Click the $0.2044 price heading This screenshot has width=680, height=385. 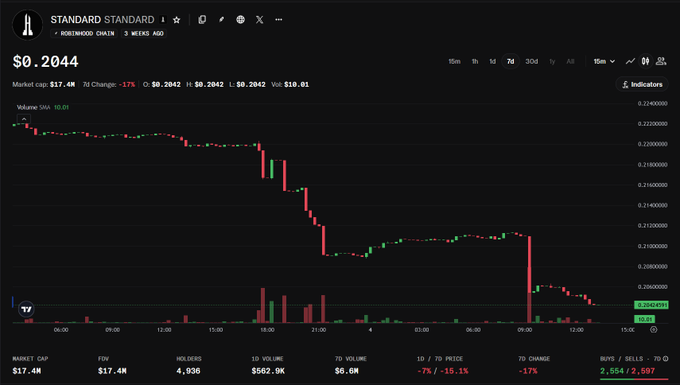tap(46, 62)
